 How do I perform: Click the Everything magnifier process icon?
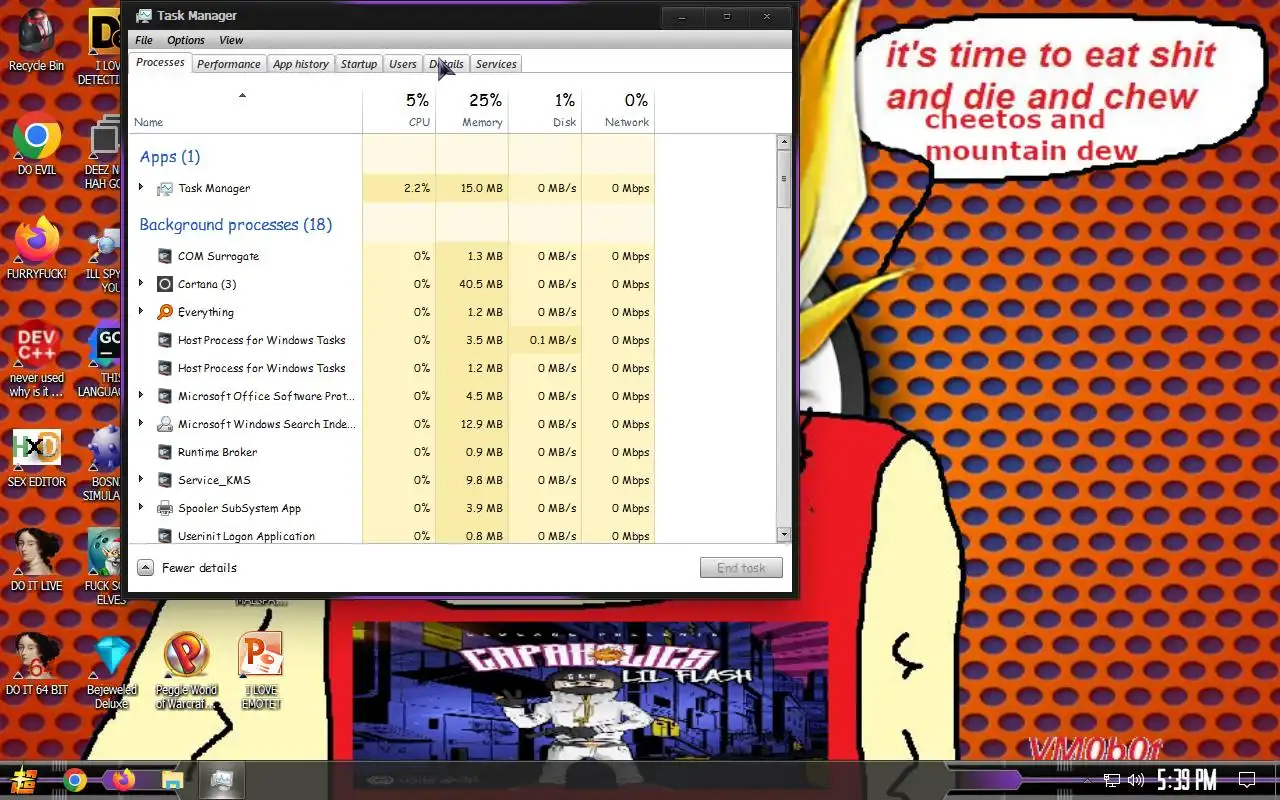pos(165,312)
